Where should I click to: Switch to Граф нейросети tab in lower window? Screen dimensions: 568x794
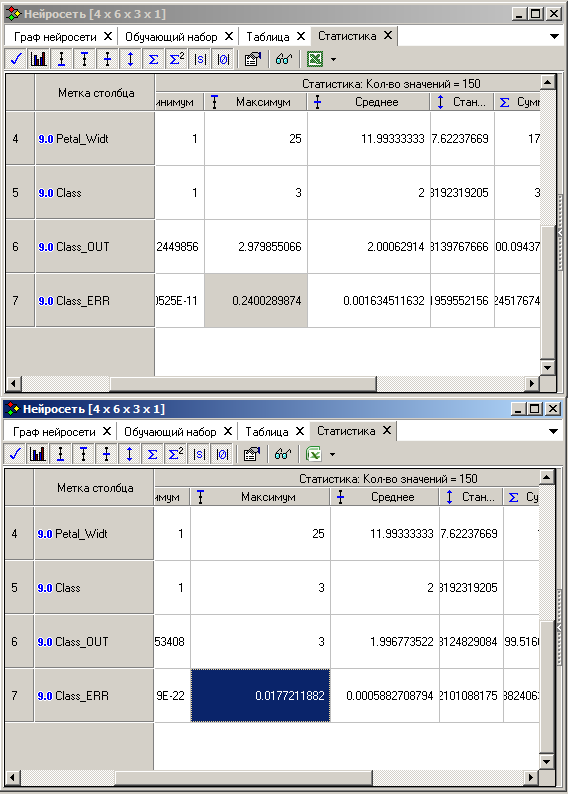tap(54, 432)
